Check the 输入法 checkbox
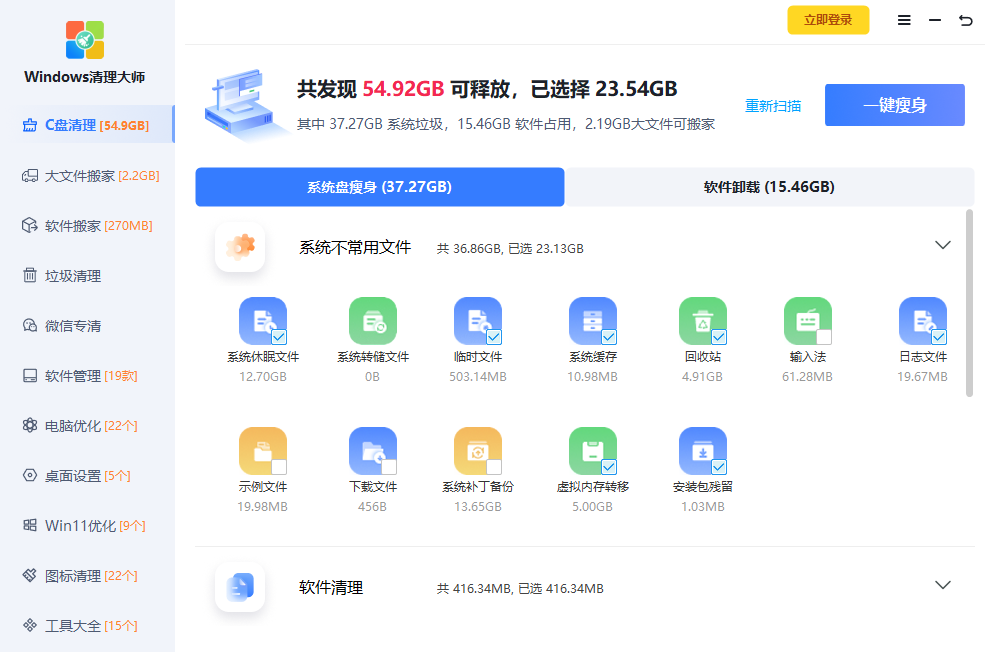 824,337
